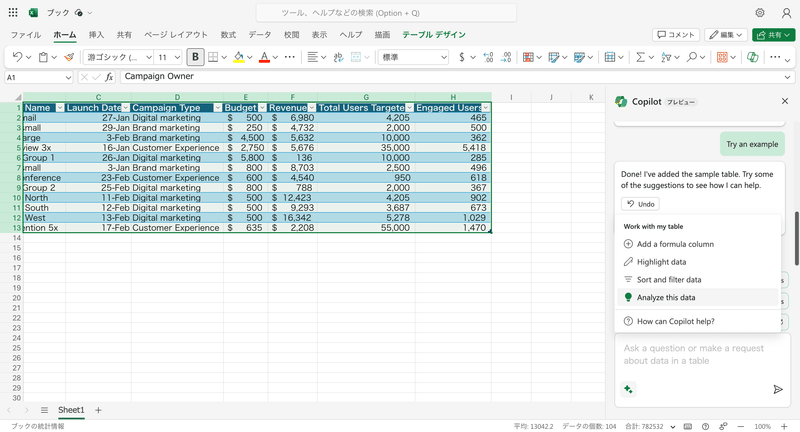Apply the font color A icon
The height and width of the screenshot is (432, 800).
click(x=264, y=57)
